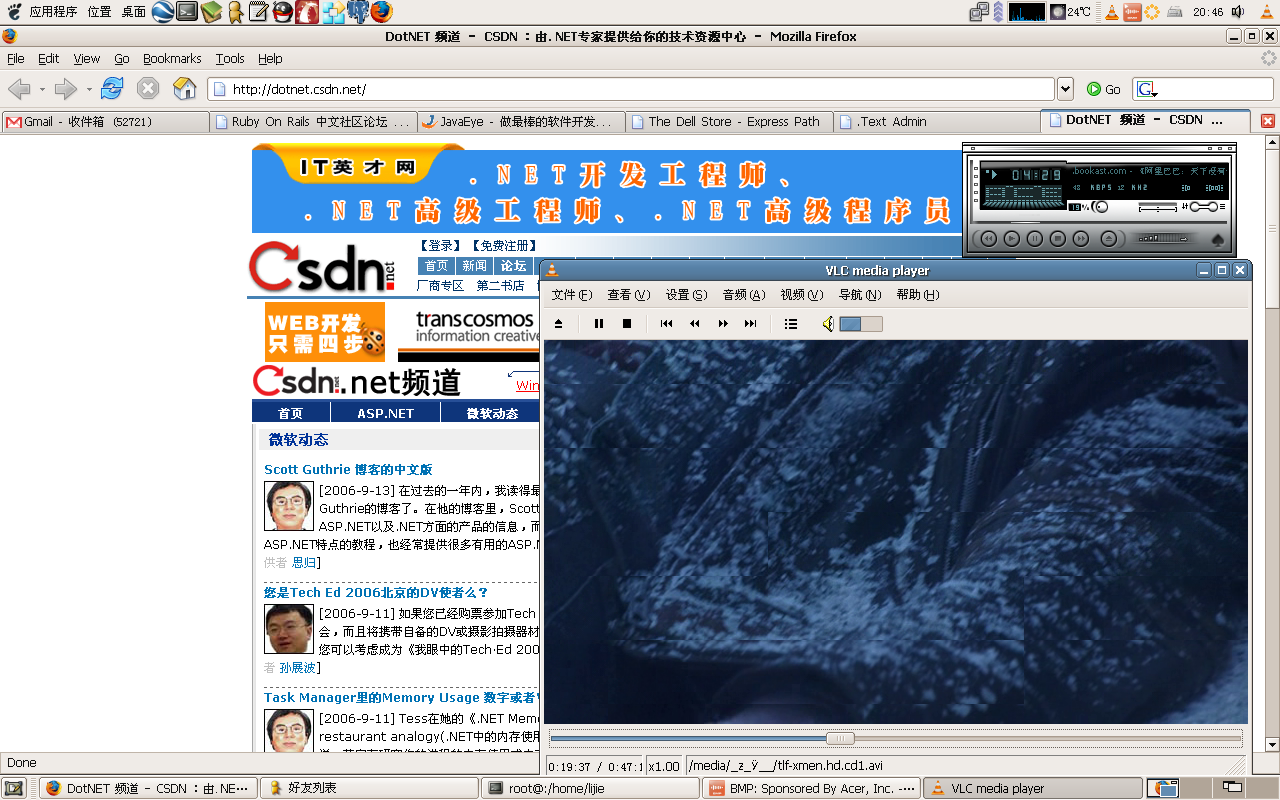Launch terminal from top panel
1280x800 pixels.
click(x=187, y=12)
